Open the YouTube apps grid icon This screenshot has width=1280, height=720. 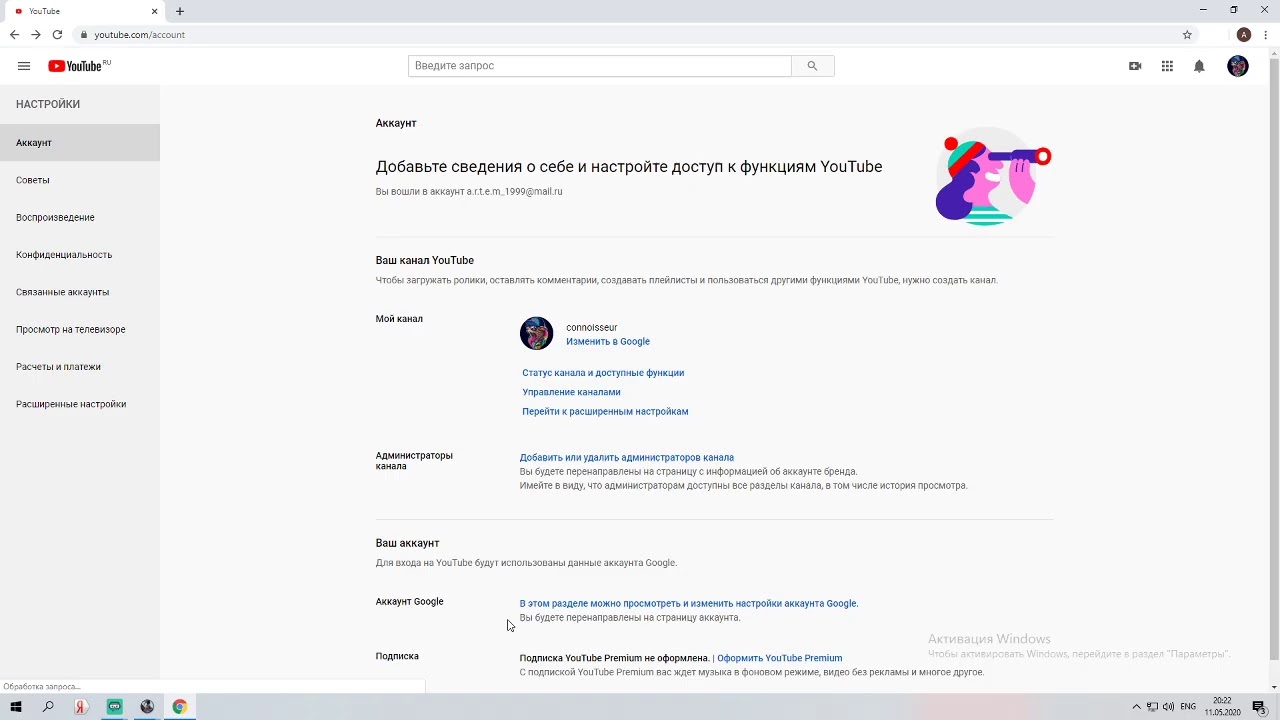(1167, 66)
